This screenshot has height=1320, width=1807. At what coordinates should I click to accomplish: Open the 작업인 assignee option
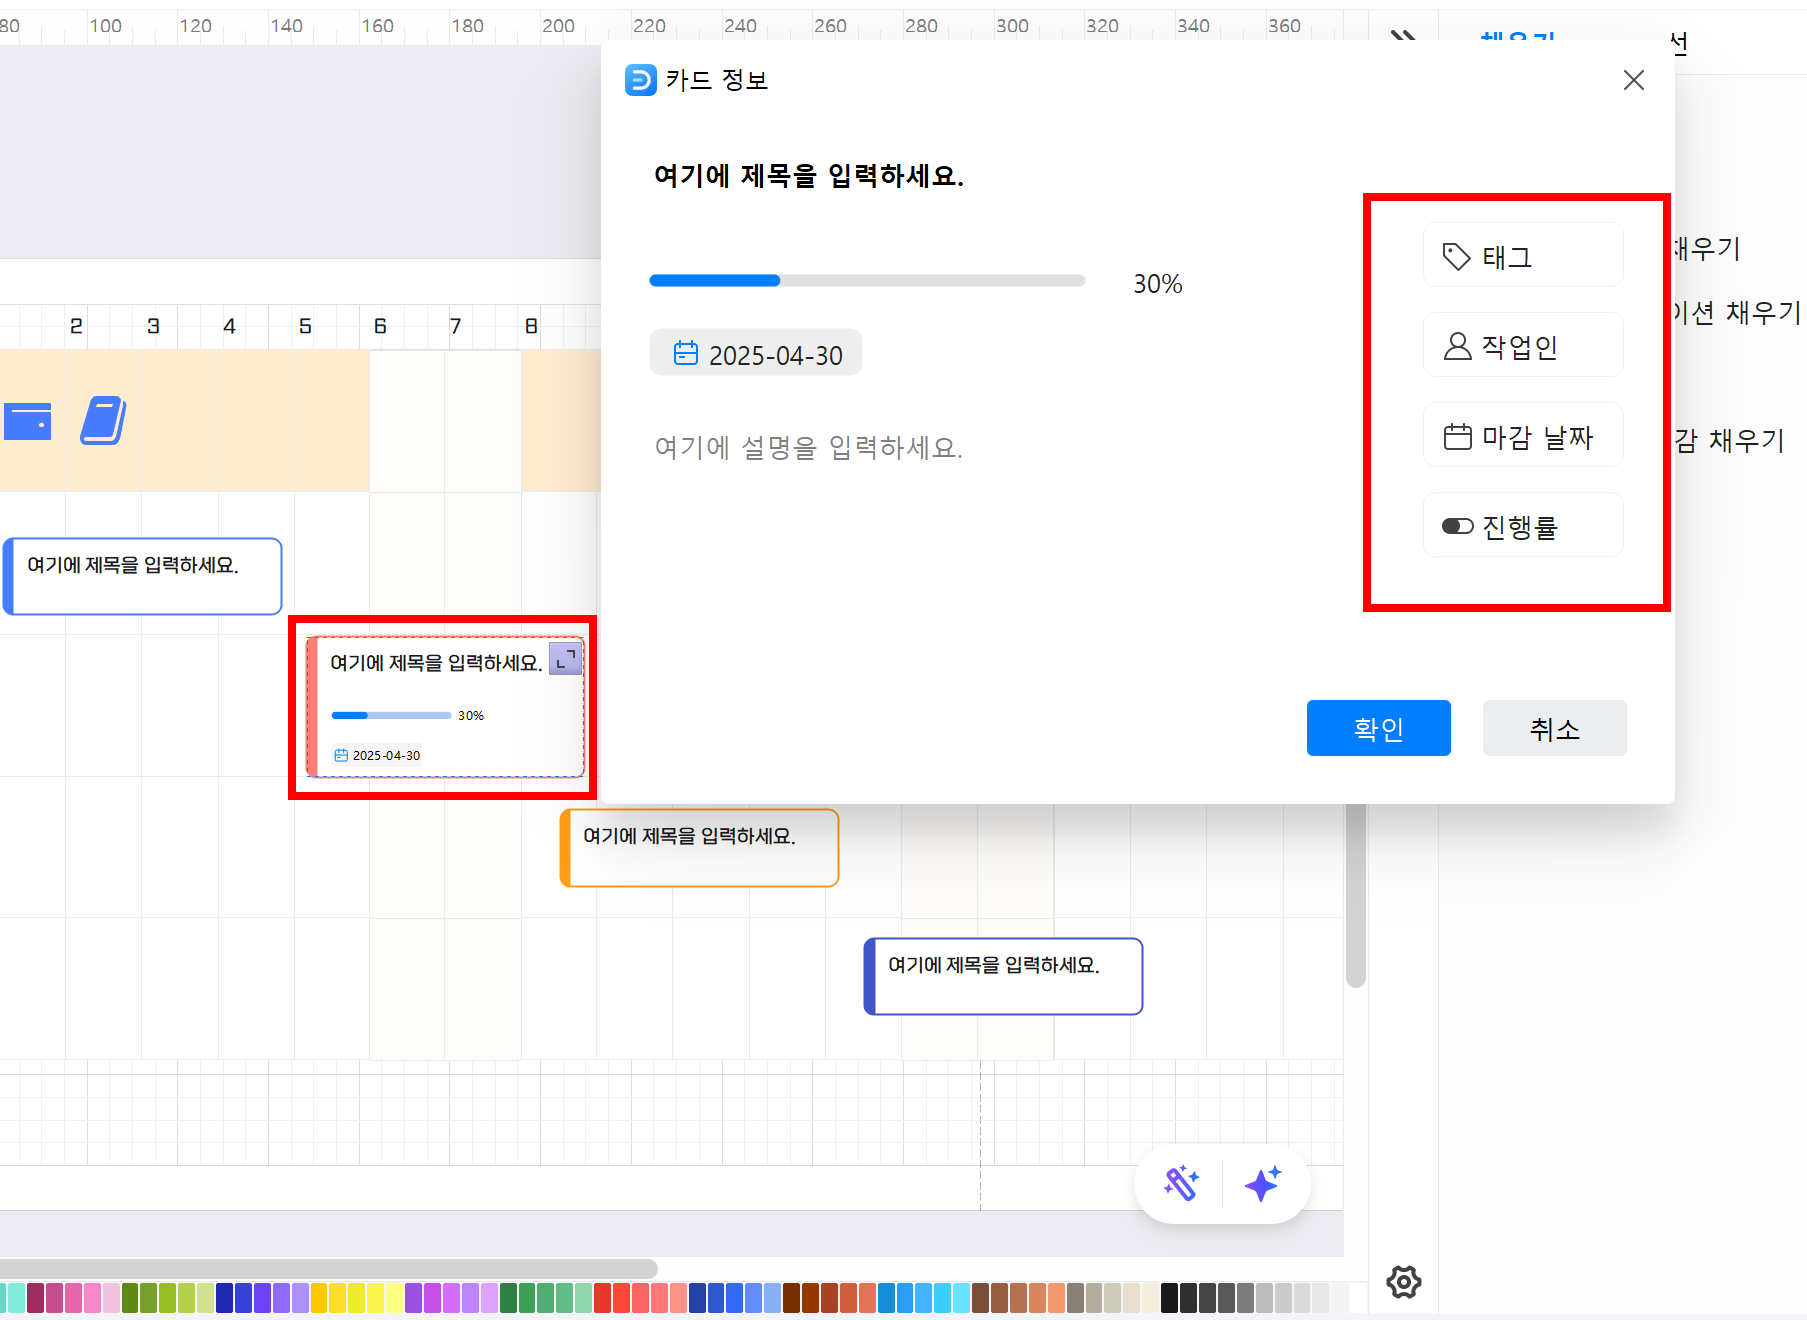[x=1522, y=345]
